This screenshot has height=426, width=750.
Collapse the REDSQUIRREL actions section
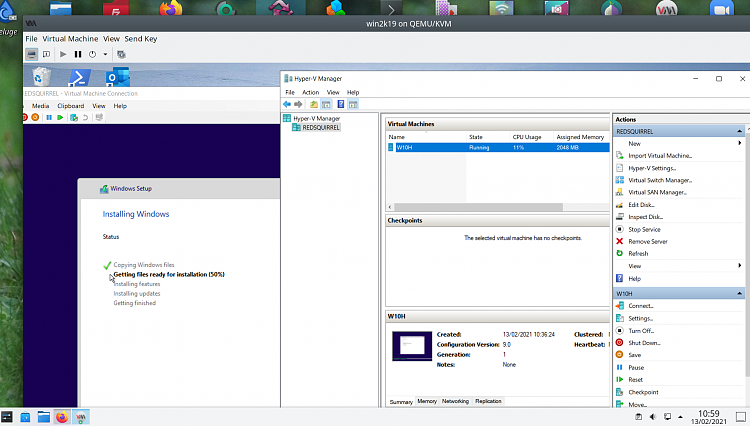[739, 131]
